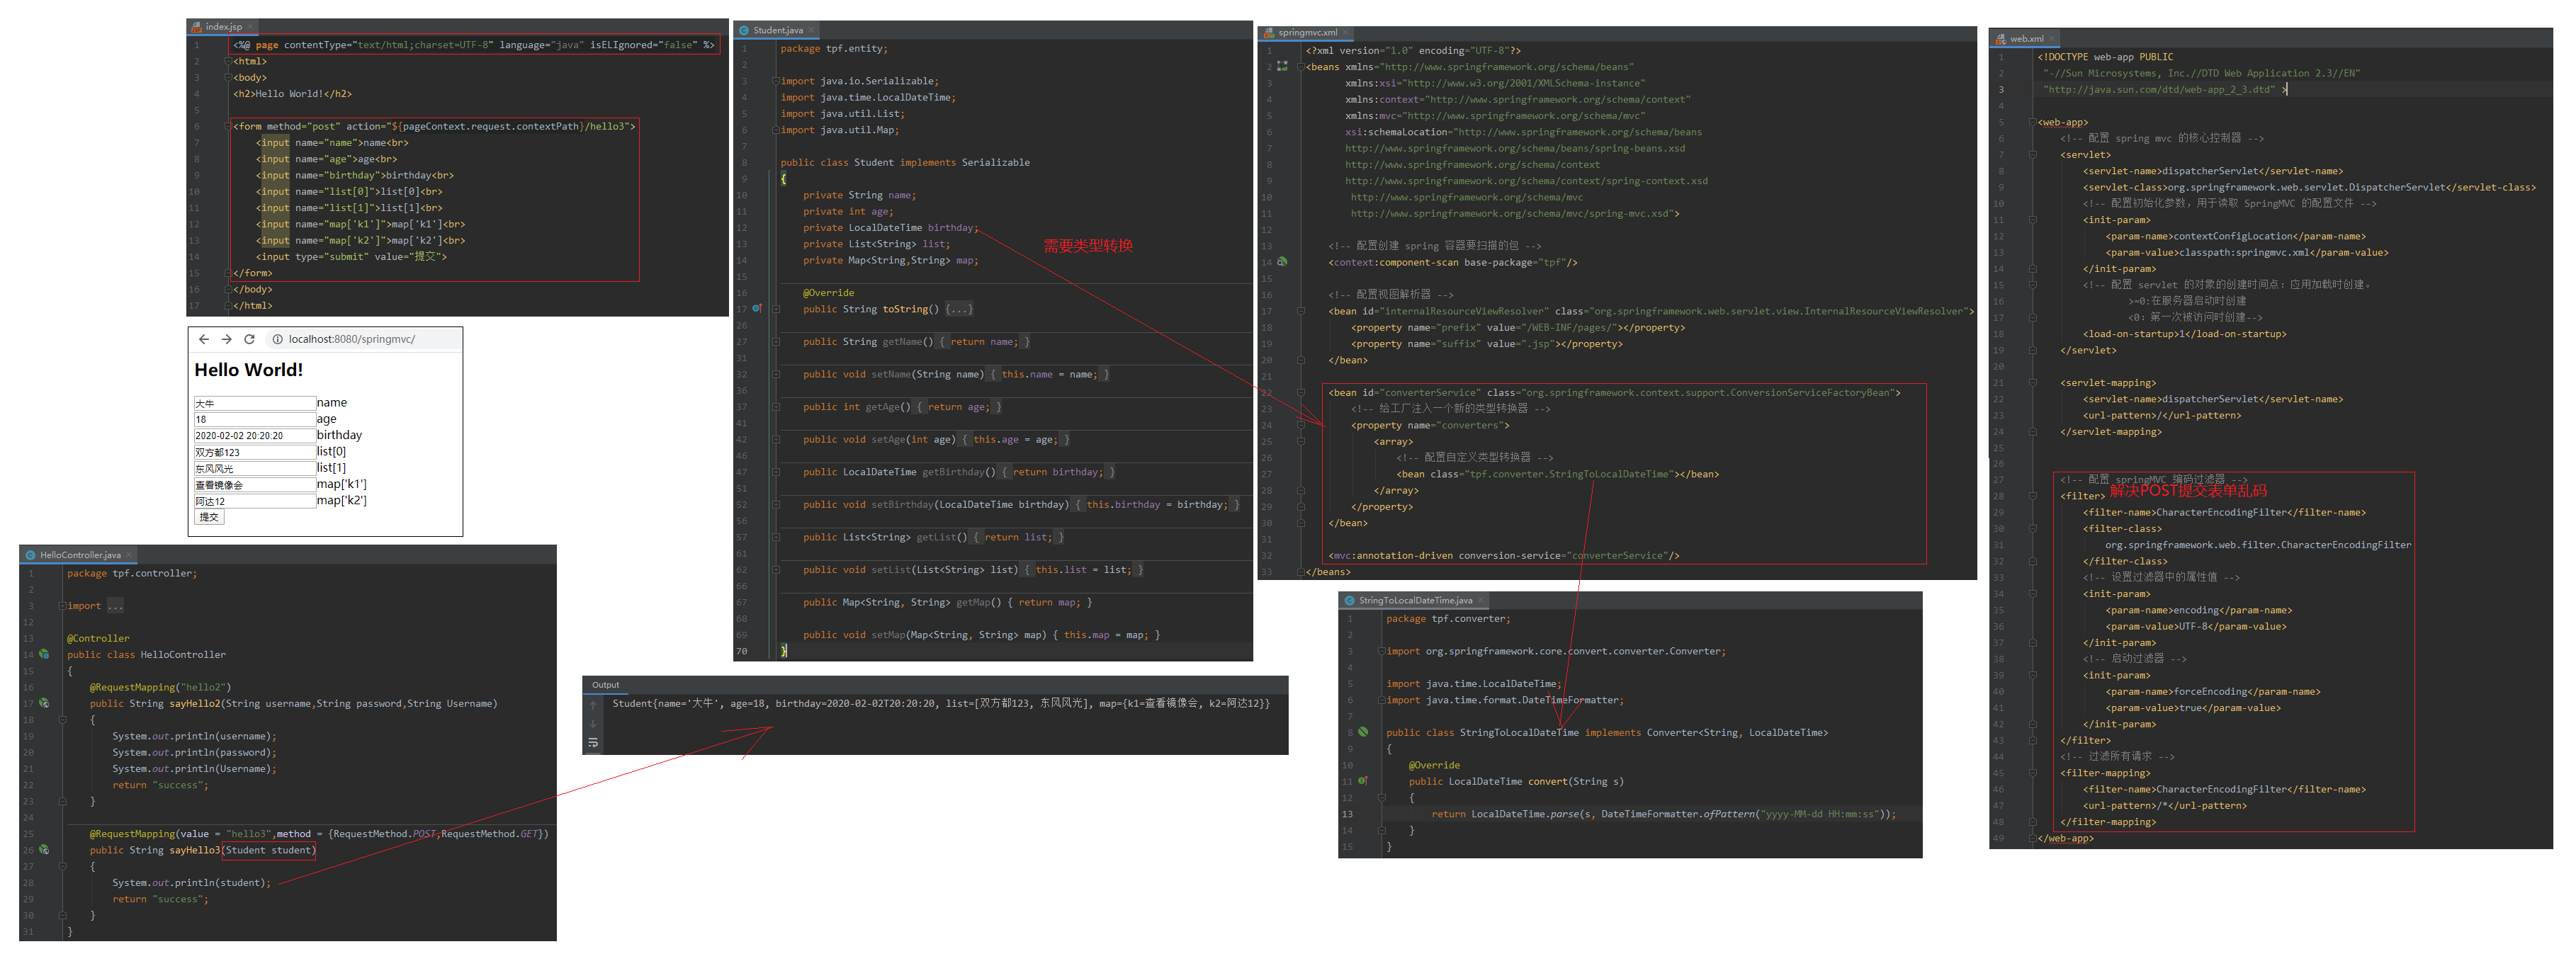Screen dimensions: 2576x966
Task: Click the map['k2'] input field
Action: pyautogui.click(x=255, y=501)
